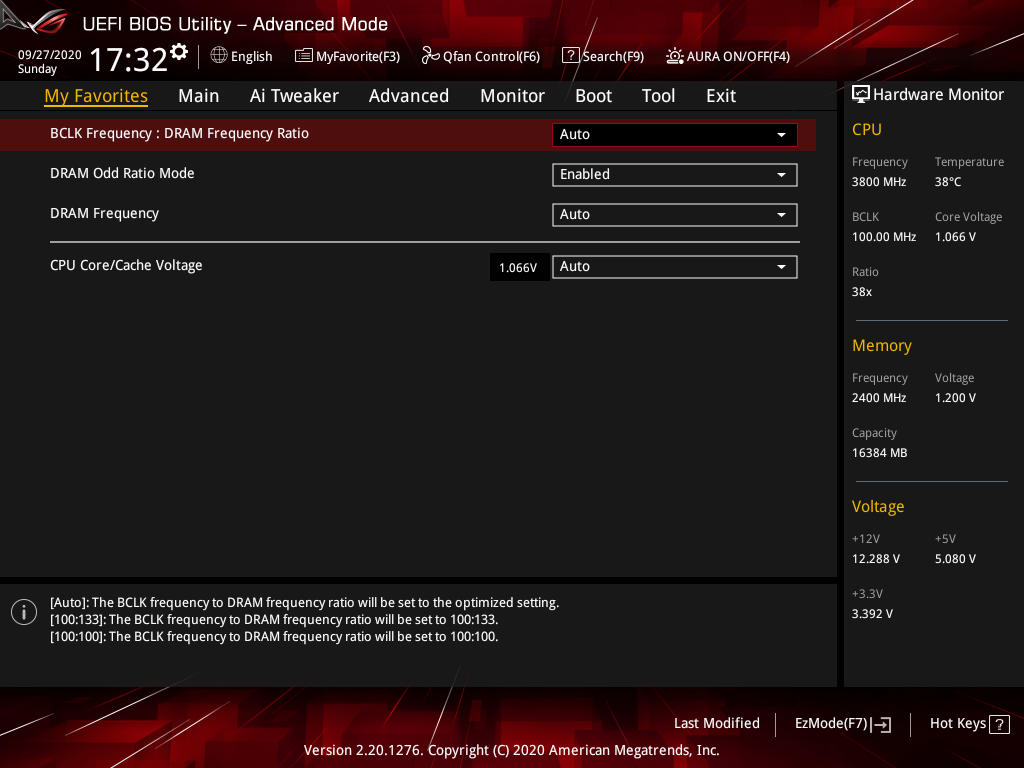Click the Hardware Monitor screen icon
Viewport: 1024px width, 768px height.
(861, 94)
